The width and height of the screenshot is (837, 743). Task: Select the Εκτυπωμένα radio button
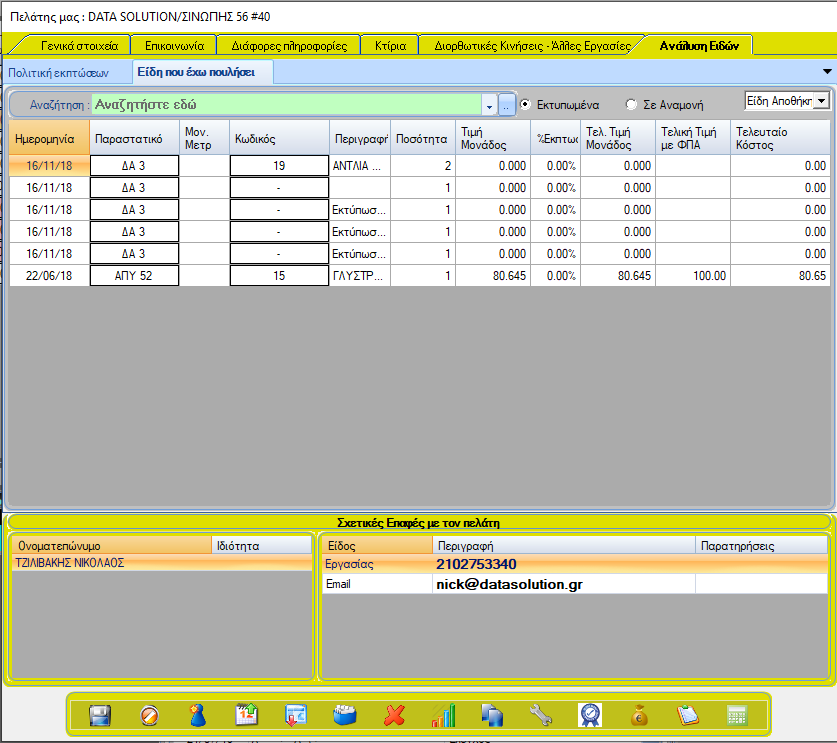526,104
